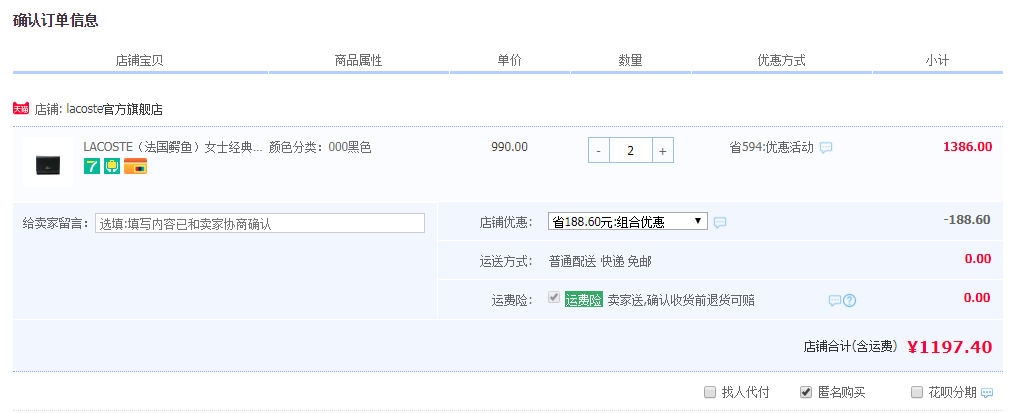
Task: Open the discount activity comment bubble icon
Action: click(826, 148)
